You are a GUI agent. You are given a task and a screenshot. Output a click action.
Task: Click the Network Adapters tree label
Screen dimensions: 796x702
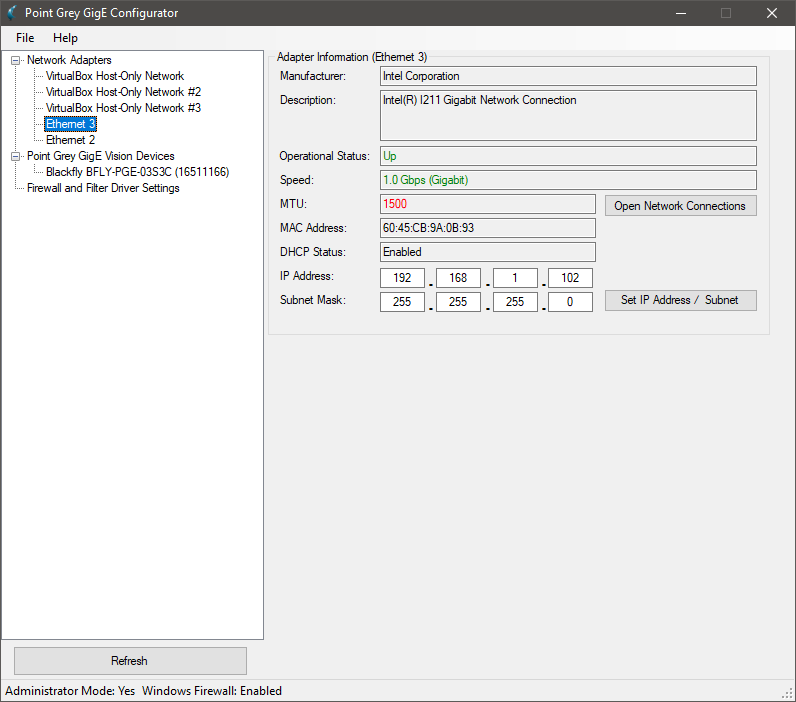(x=69, y=60)
